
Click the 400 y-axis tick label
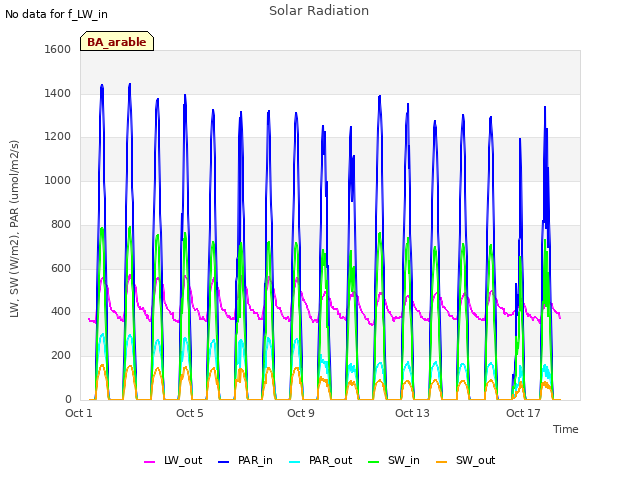point(61,312)
